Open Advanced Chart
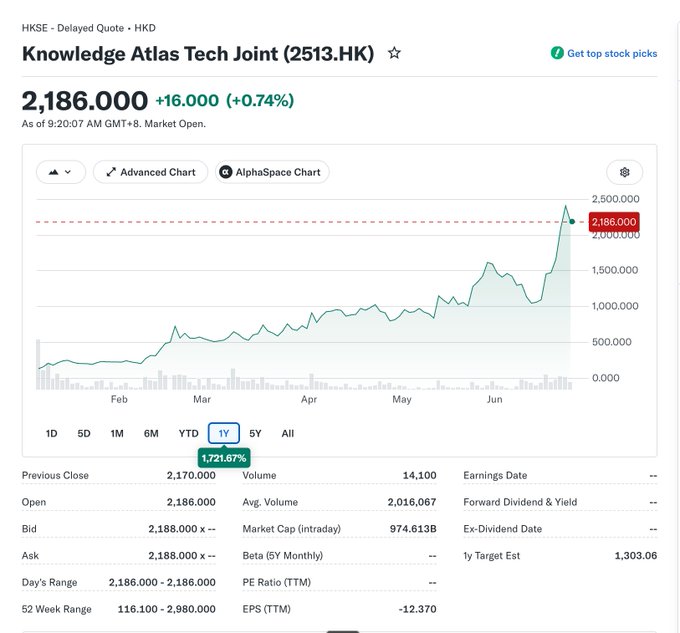The height and width of the screenshot is (633, 680). pyautogui.click(x=150, y=172)
